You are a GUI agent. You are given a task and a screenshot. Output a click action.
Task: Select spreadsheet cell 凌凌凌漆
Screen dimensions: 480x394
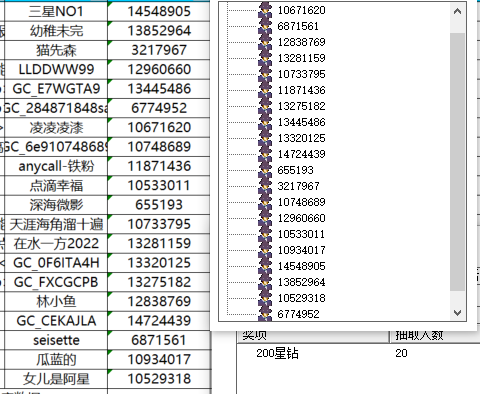pos(56,128)
